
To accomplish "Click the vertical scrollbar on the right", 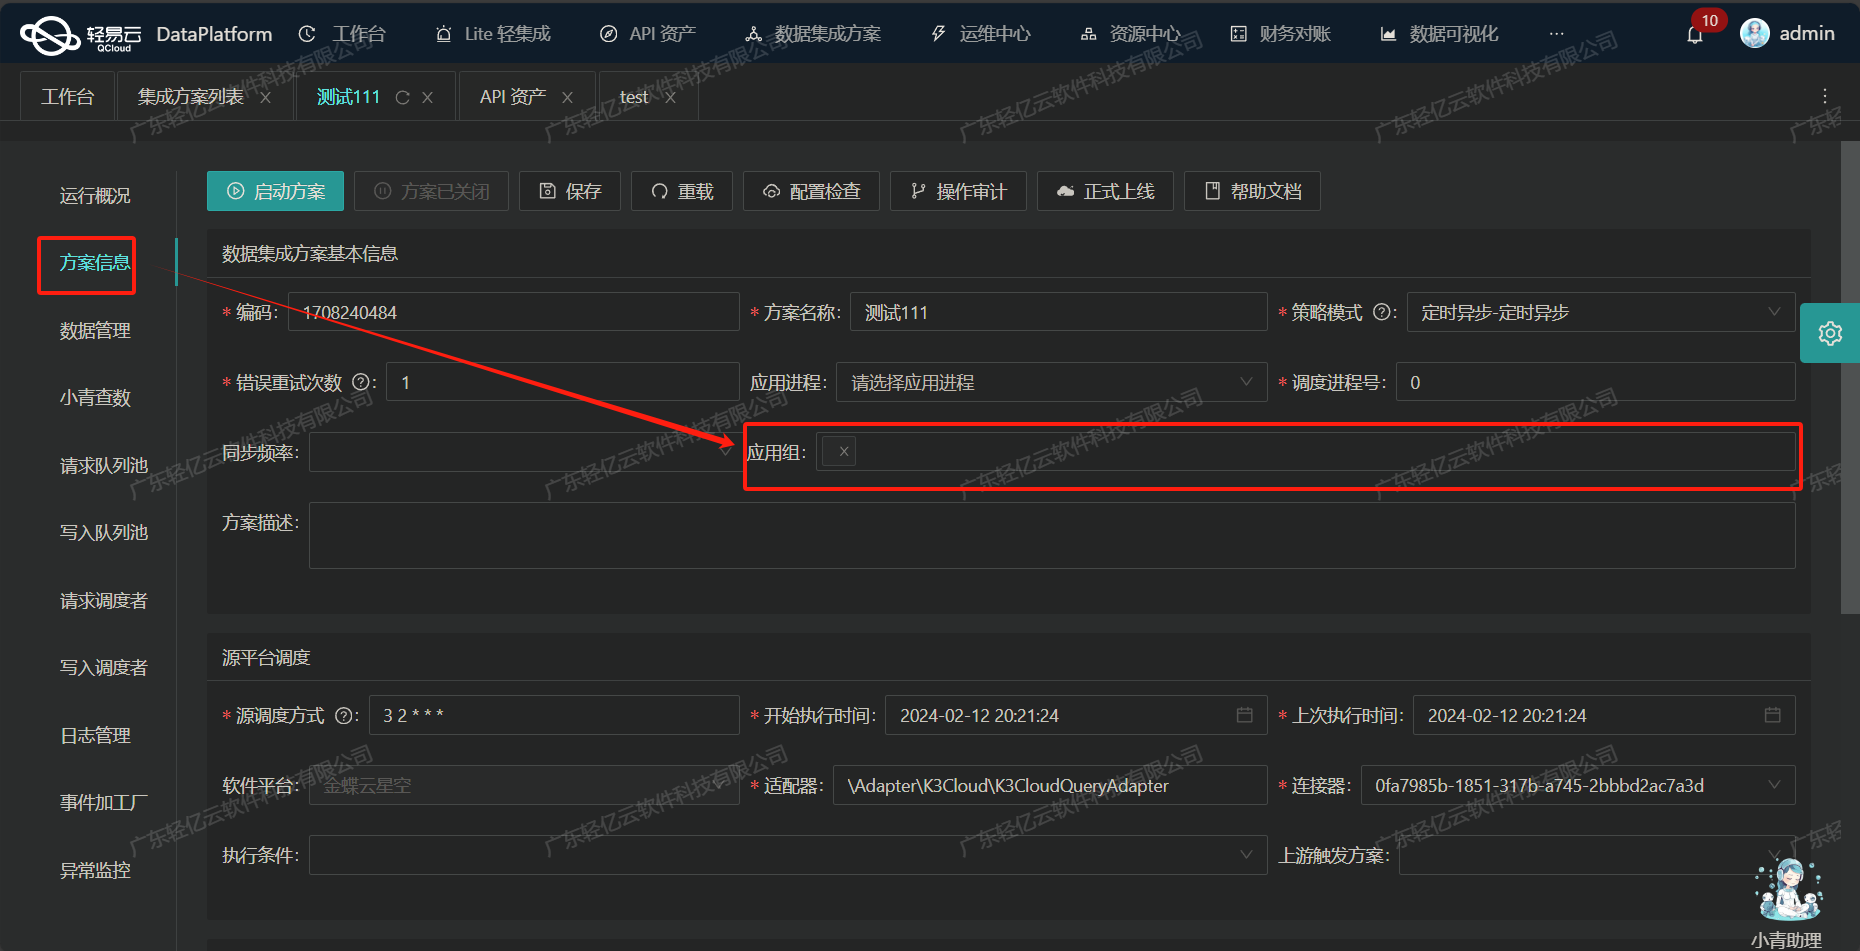I will (x=1850, y=377).
